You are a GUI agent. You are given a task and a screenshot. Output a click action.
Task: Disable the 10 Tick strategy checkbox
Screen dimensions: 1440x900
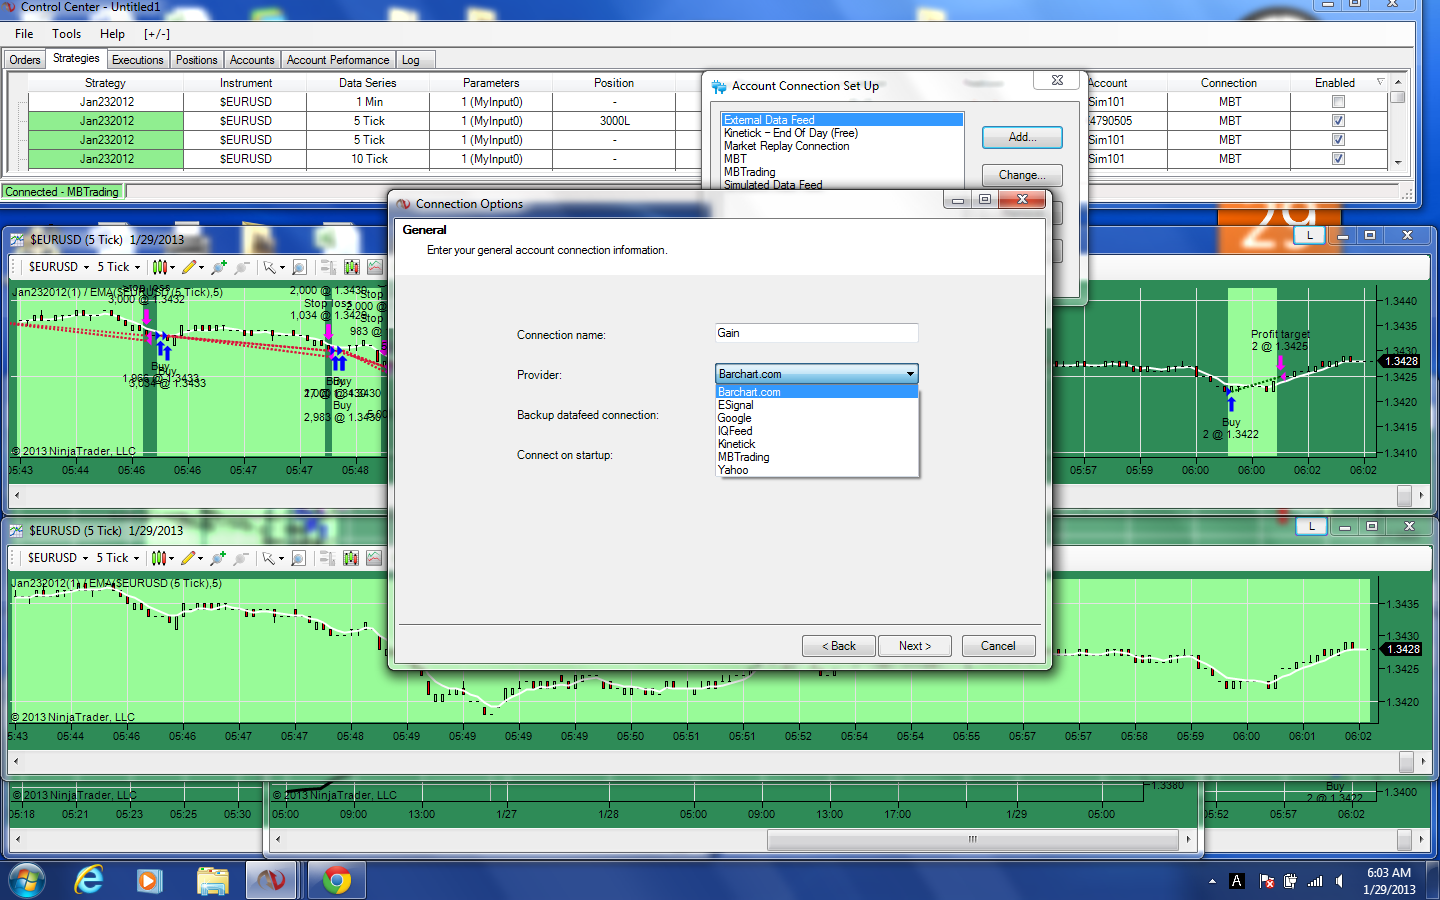point(1338,159)
